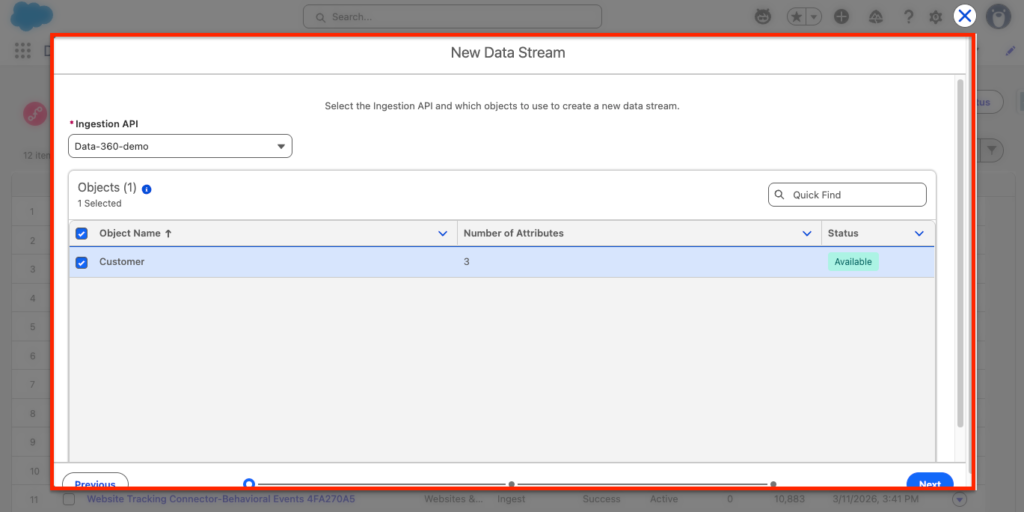Open the Status column menu chevron
This screenshot has width=1024, height=512.
(919, 234)
